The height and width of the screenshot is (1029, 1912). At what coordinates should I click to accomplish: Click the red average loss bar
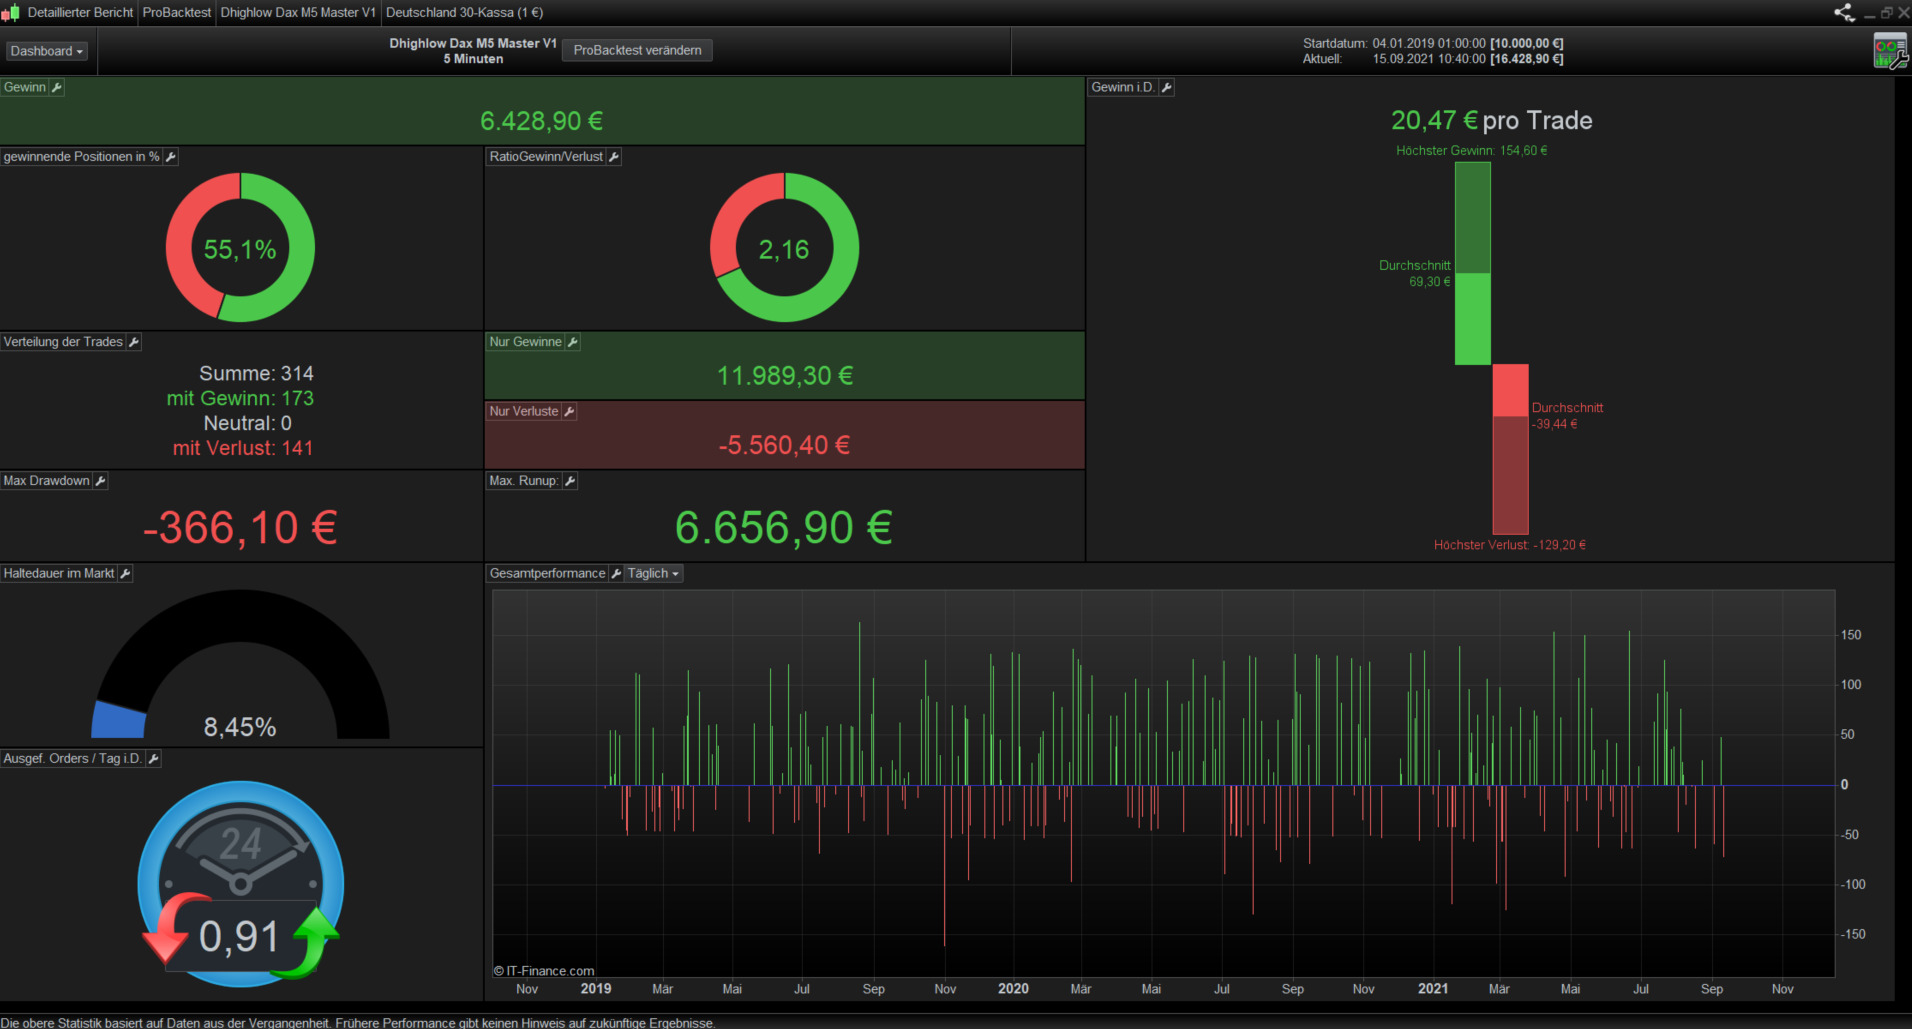coord(1510,391)
